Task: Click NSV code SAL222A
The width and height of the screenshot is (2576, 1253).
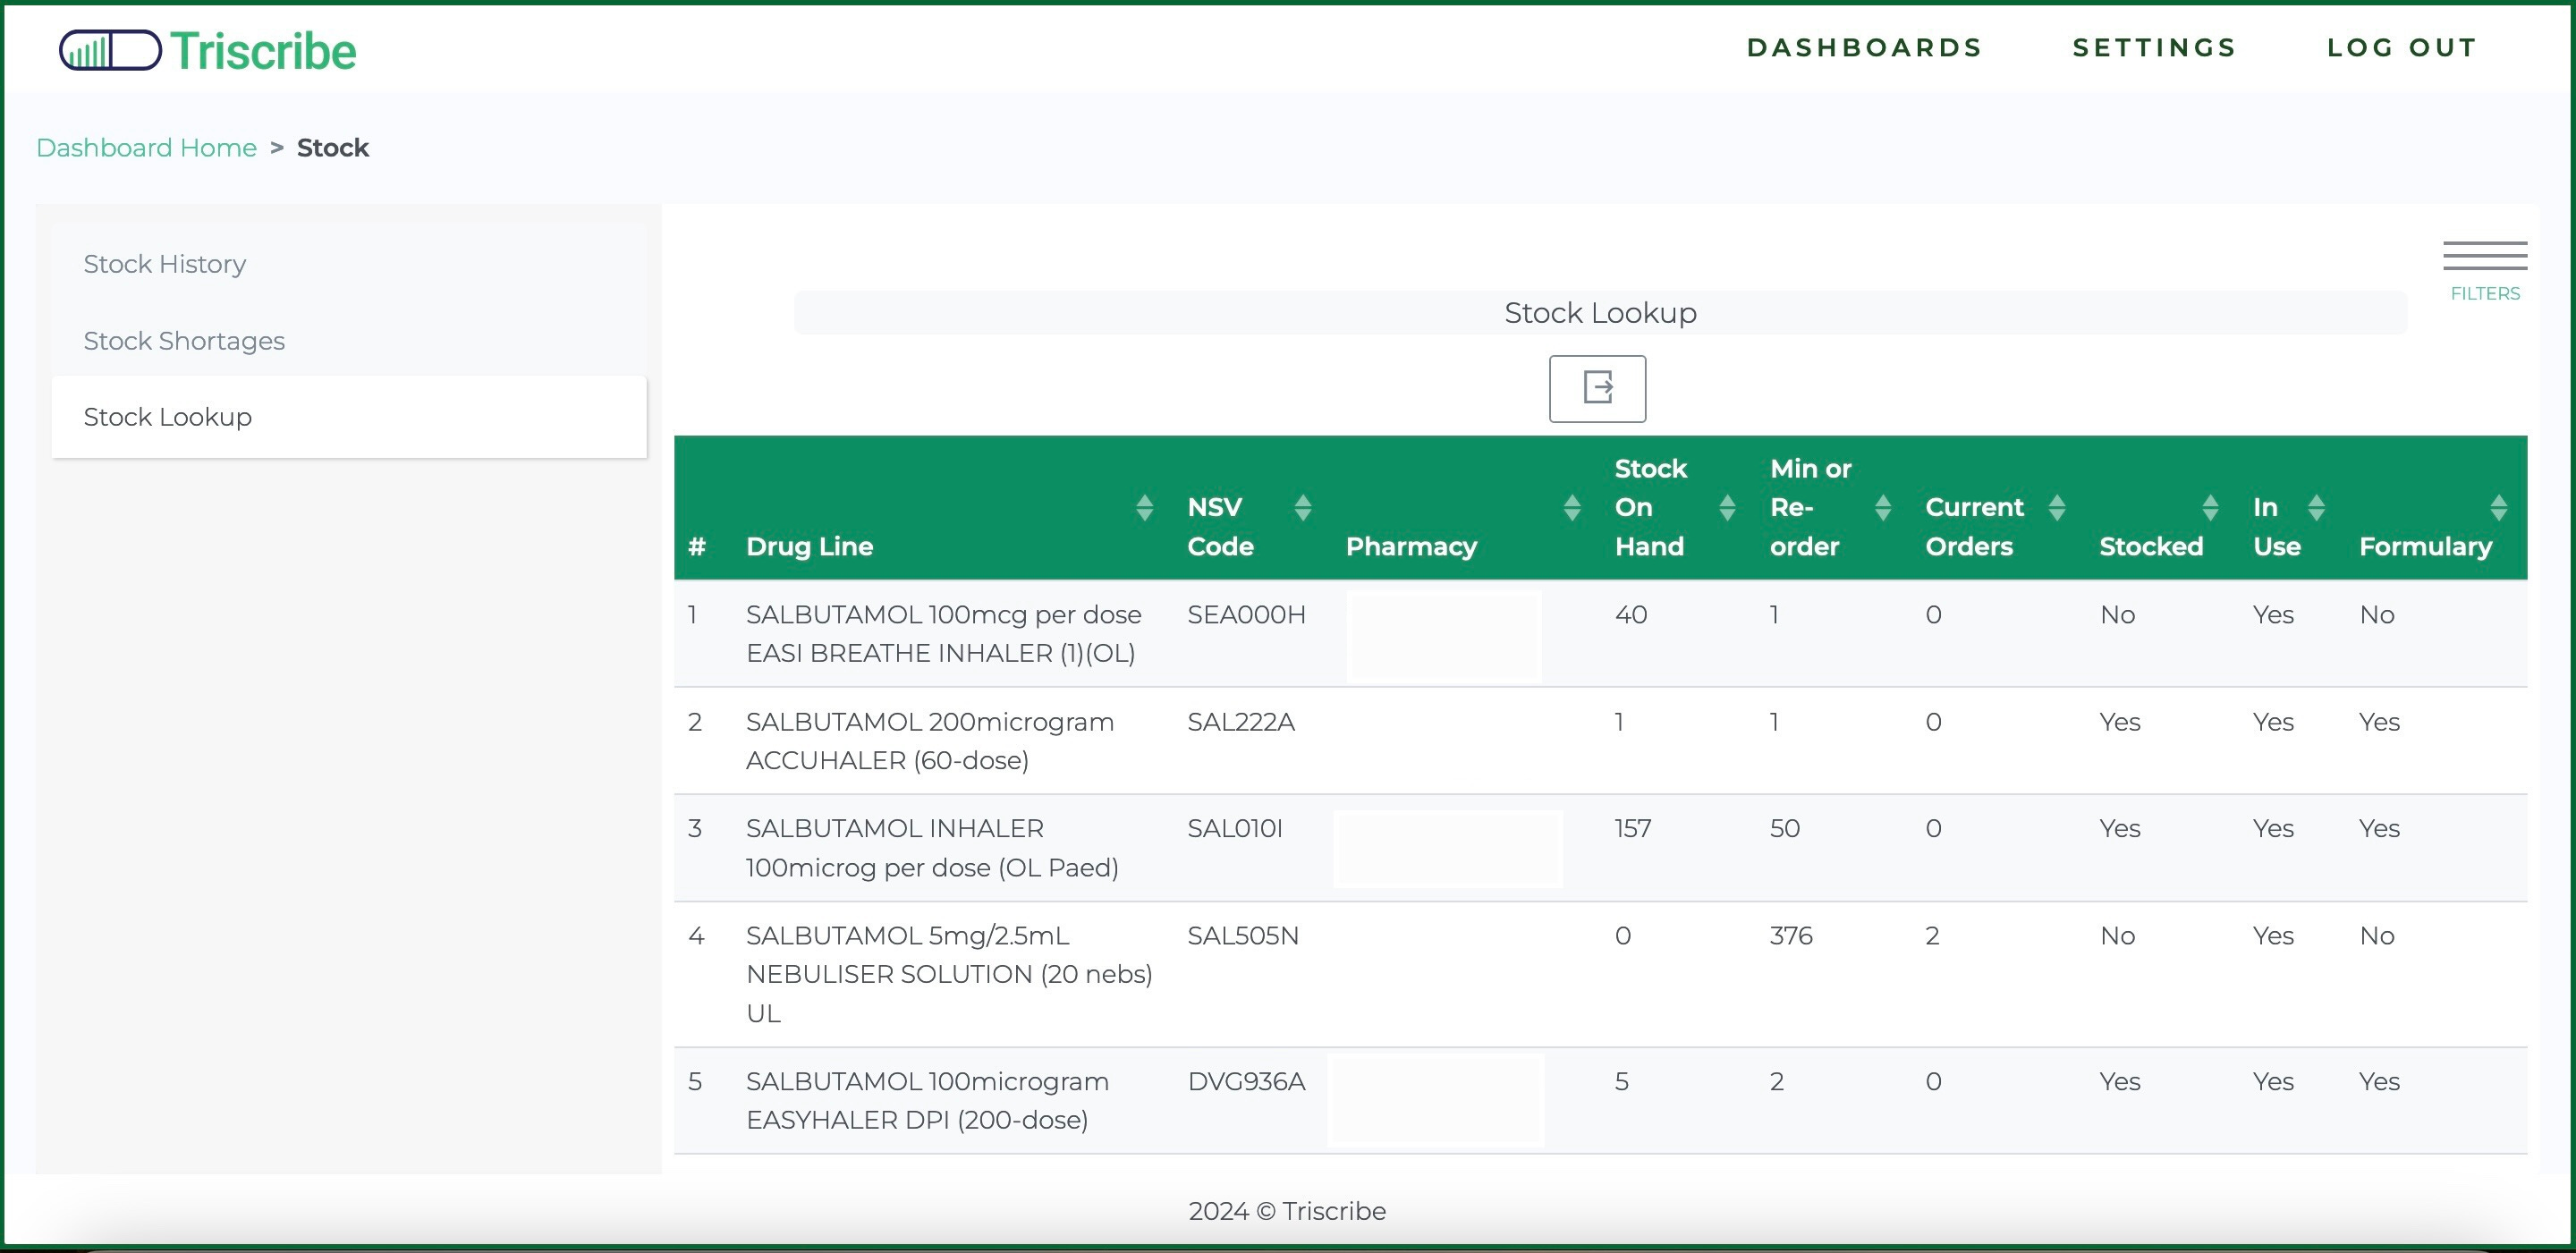Action: [x=1241, y=722]
